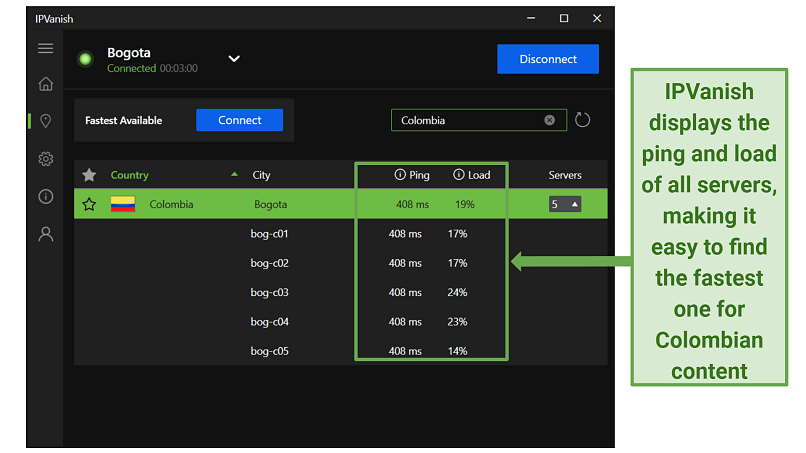Open the information sidebar icon

coord(46,196)
